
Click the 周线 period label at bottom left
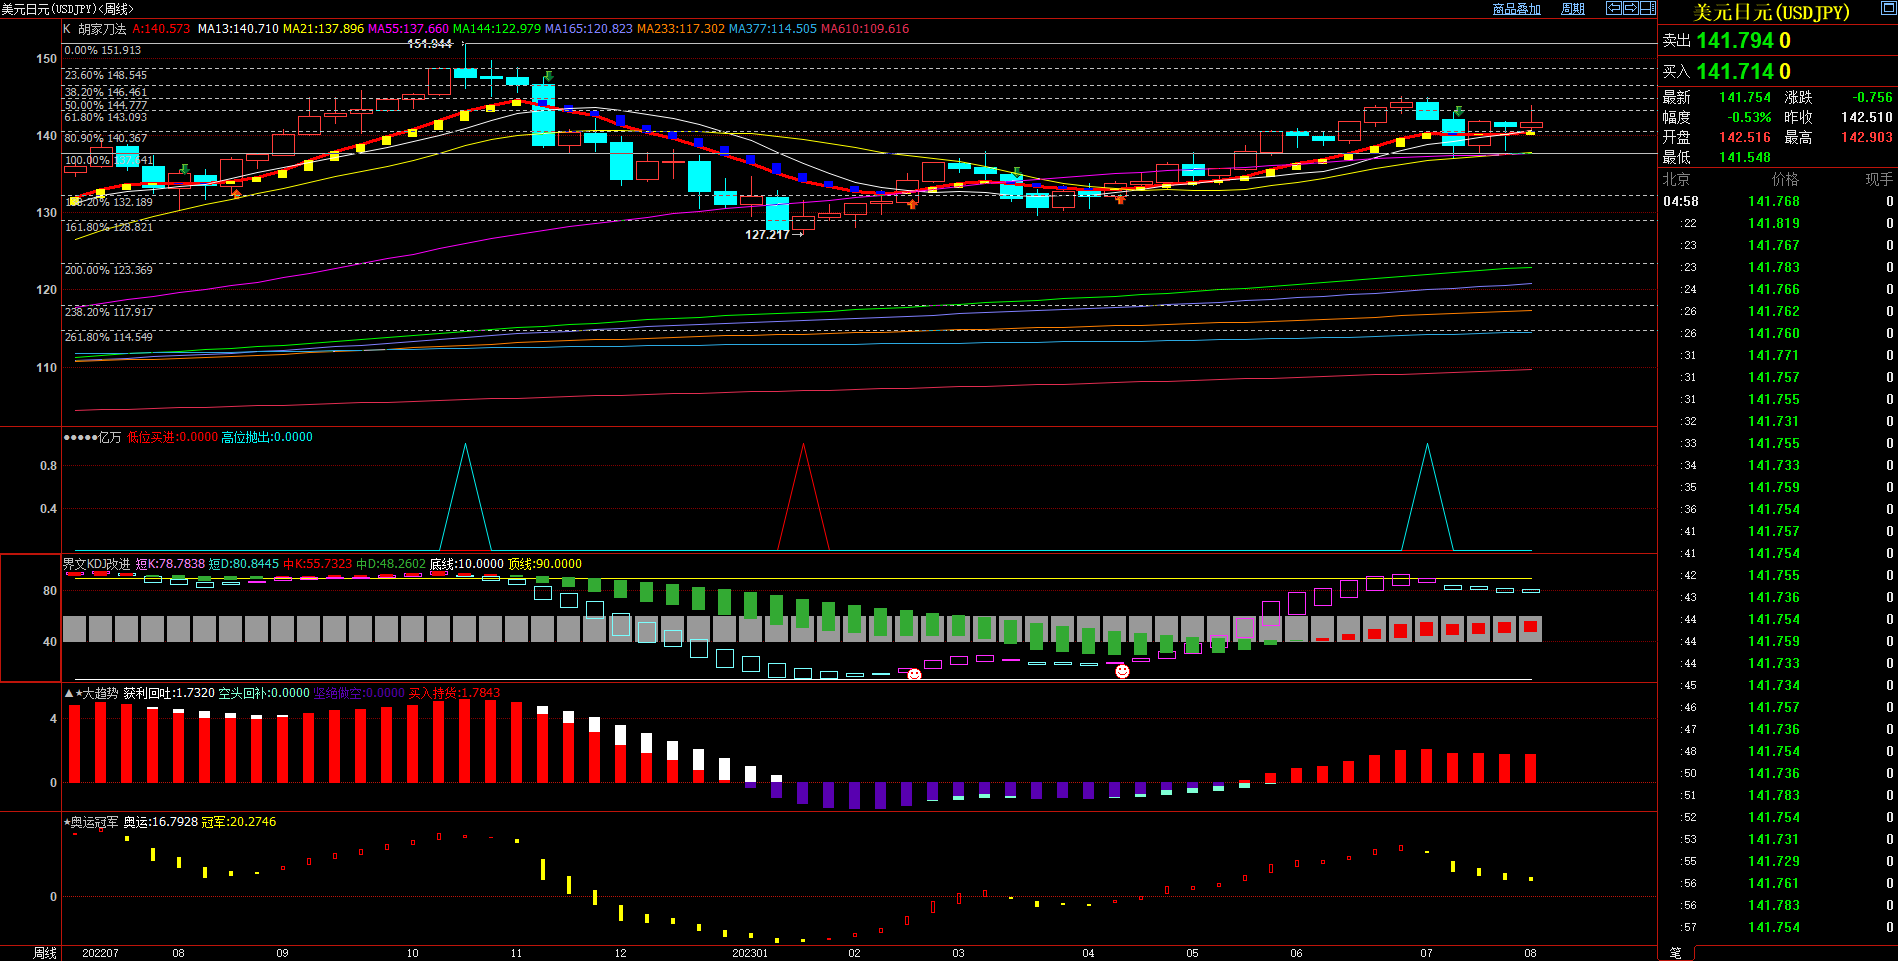pyautogui.click(x=45, y=953)
